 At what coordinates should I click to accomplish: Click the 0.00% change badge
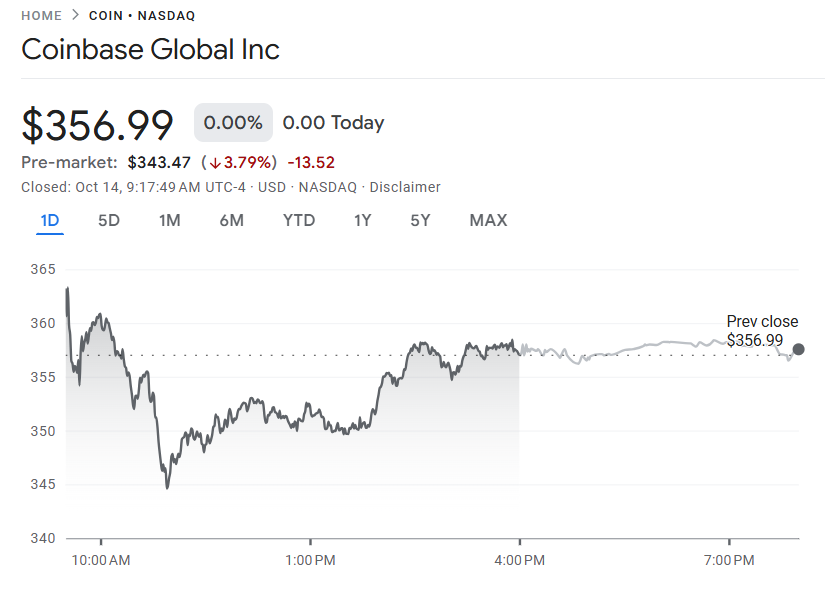pyautogui.click(x=233, y=123)
